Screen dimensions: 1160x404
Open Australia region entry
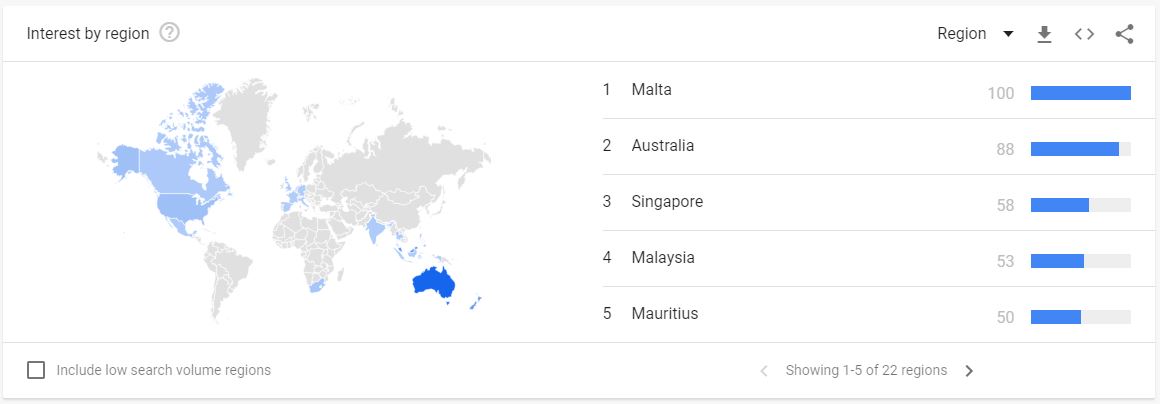click(x=662, y=146)
